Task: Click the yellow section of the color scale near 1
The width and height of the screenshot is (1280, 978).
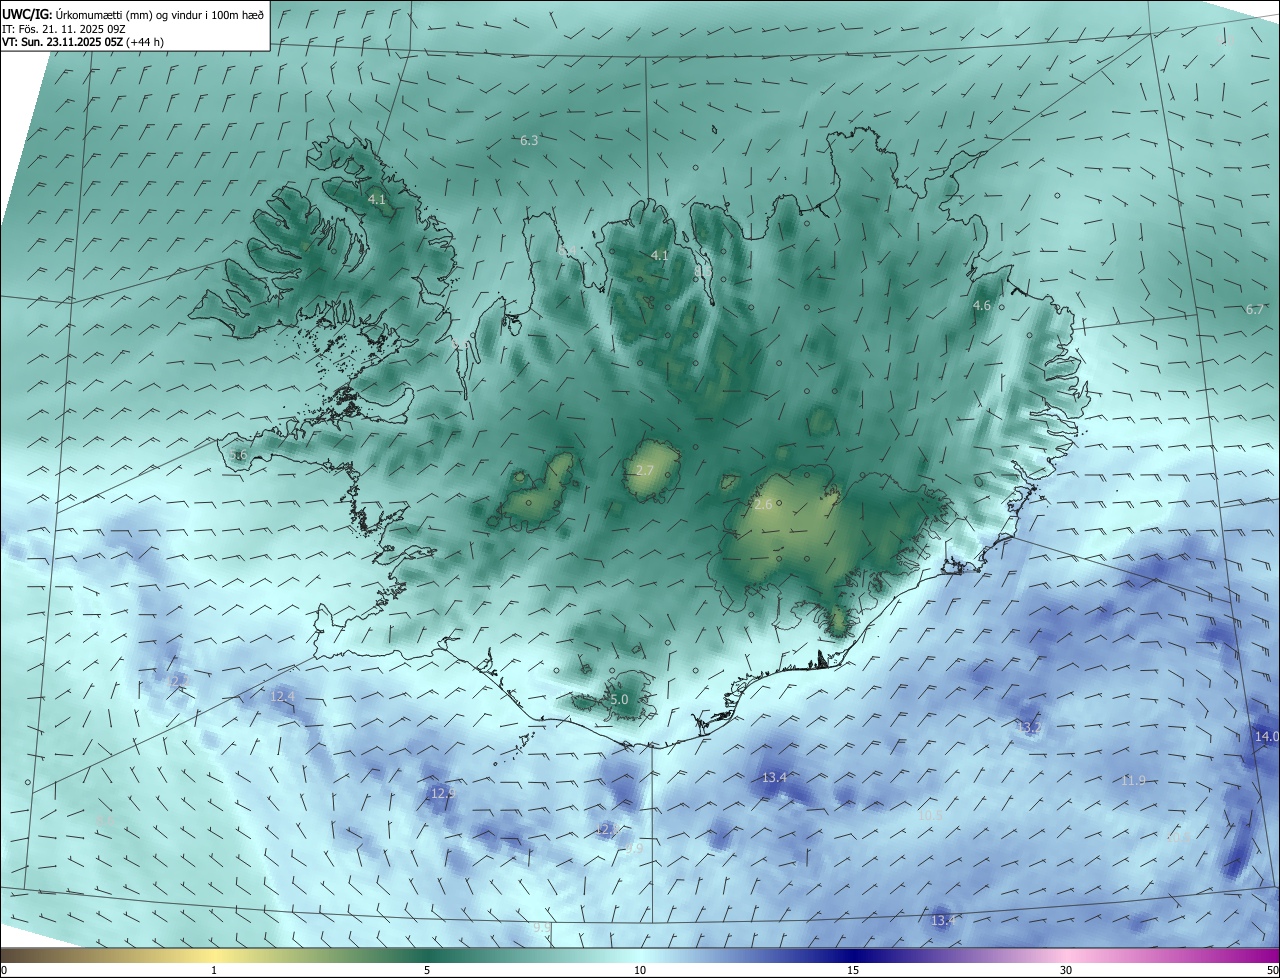Action: (x=214, y=955)
